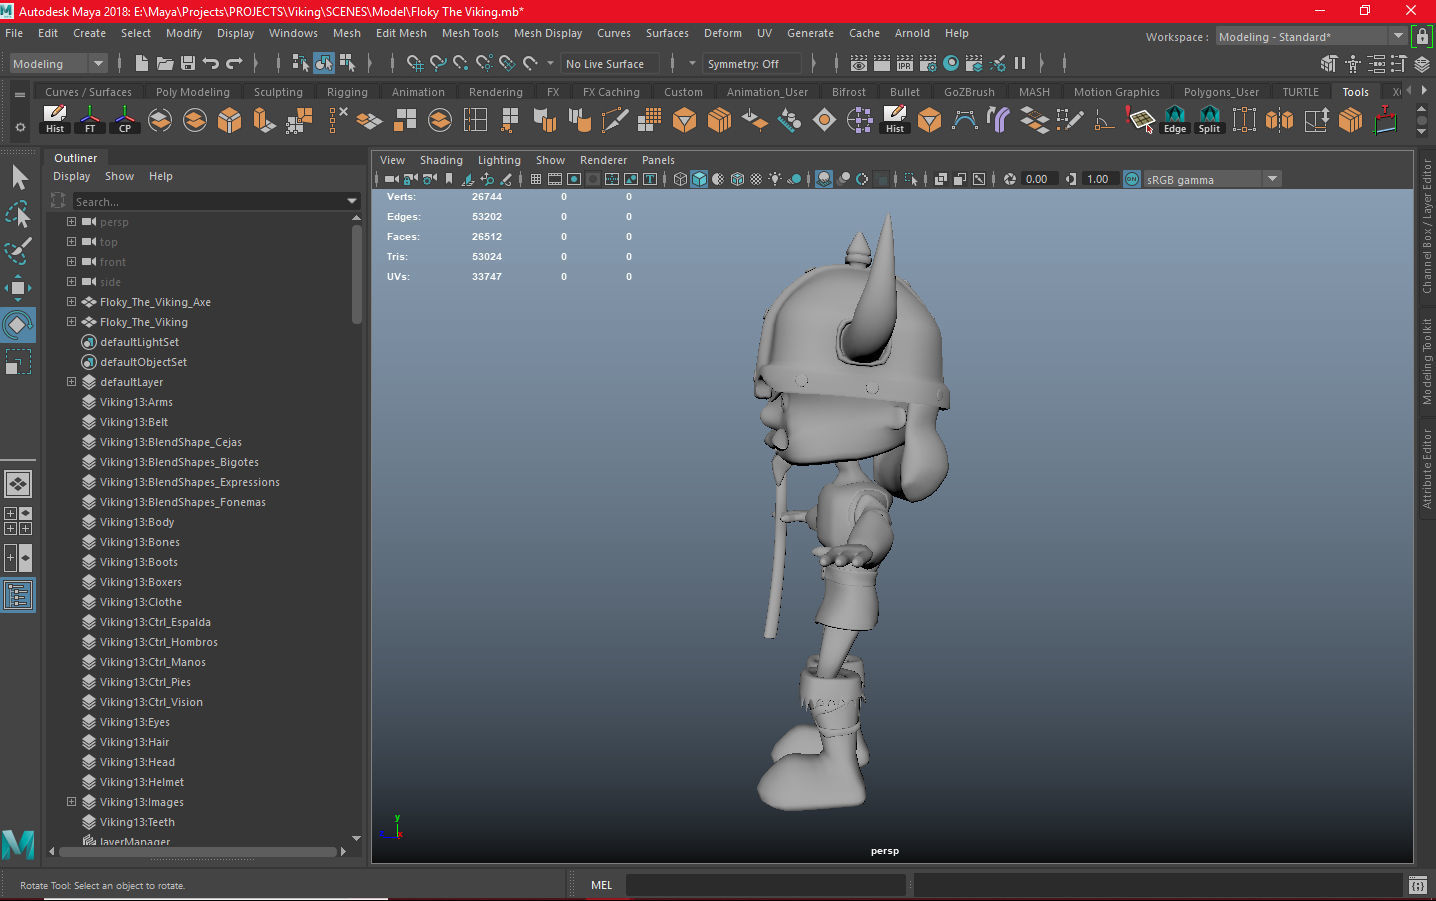Expand the Viking13:Images layer

[71, 801]
